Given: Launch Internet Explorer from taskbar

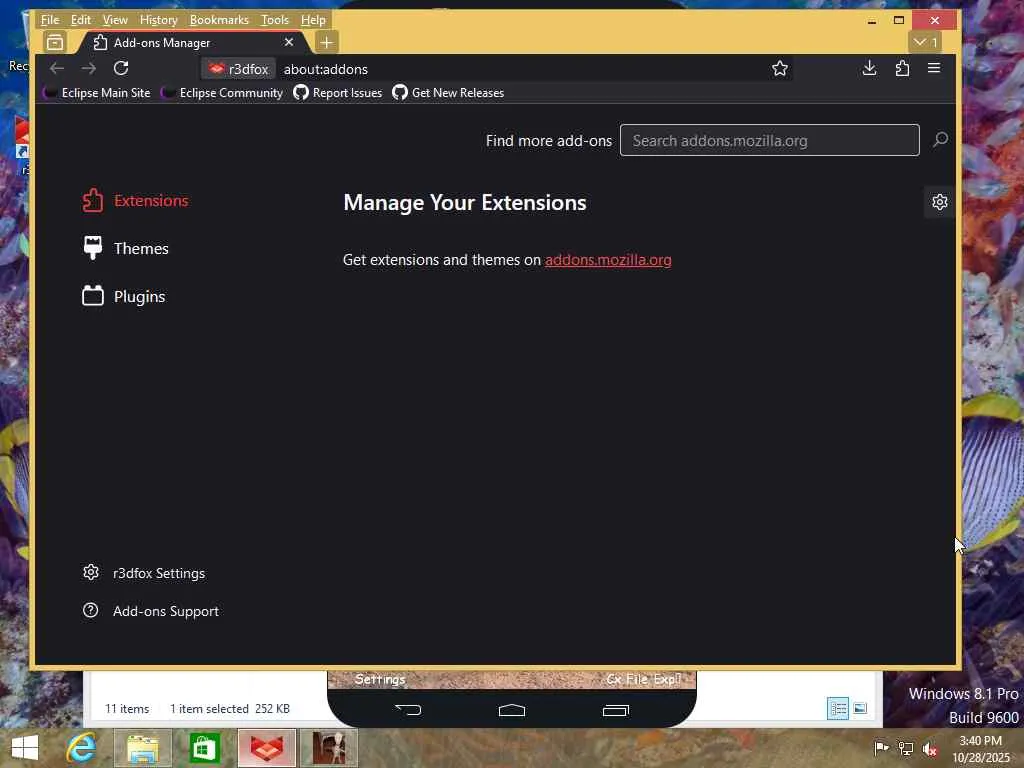Looking at the screenshot, I should (x=82, y=748).
